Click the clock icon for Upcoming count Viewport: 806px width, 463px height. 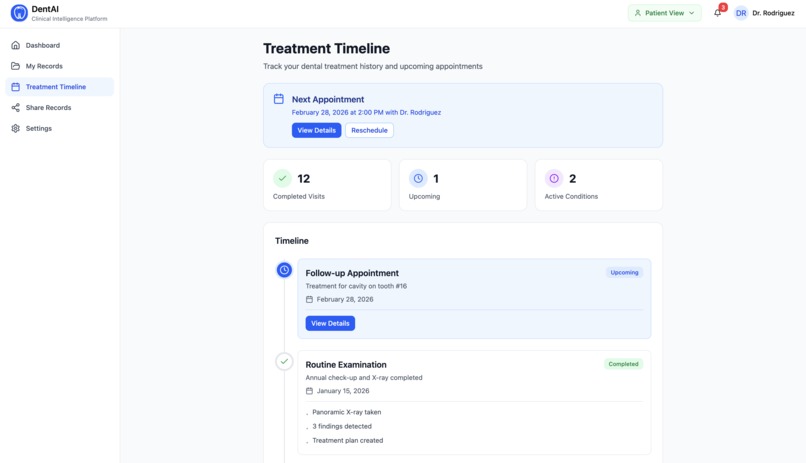[x=418, y=178]
